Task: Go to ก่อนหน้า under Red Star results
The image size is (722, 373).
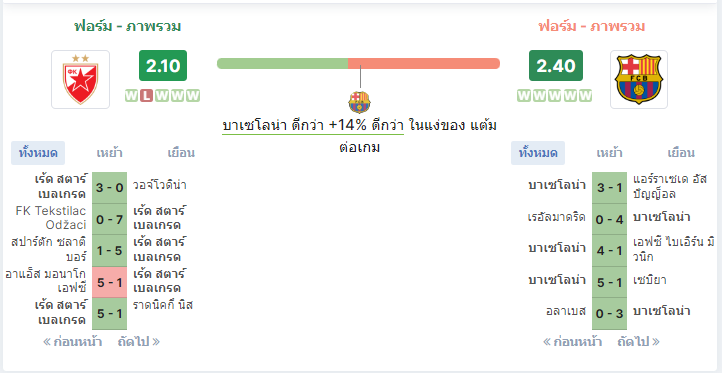Action: (73, 342)
